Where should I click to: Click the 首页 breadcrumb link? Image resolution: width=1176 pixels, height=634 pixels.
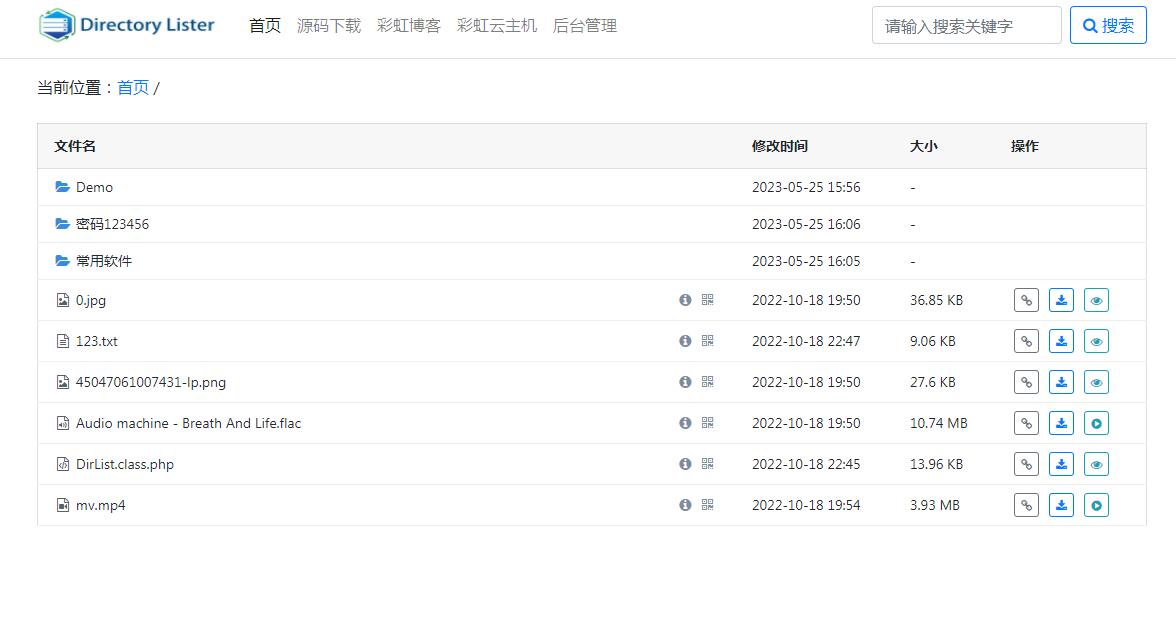(133, 87)
